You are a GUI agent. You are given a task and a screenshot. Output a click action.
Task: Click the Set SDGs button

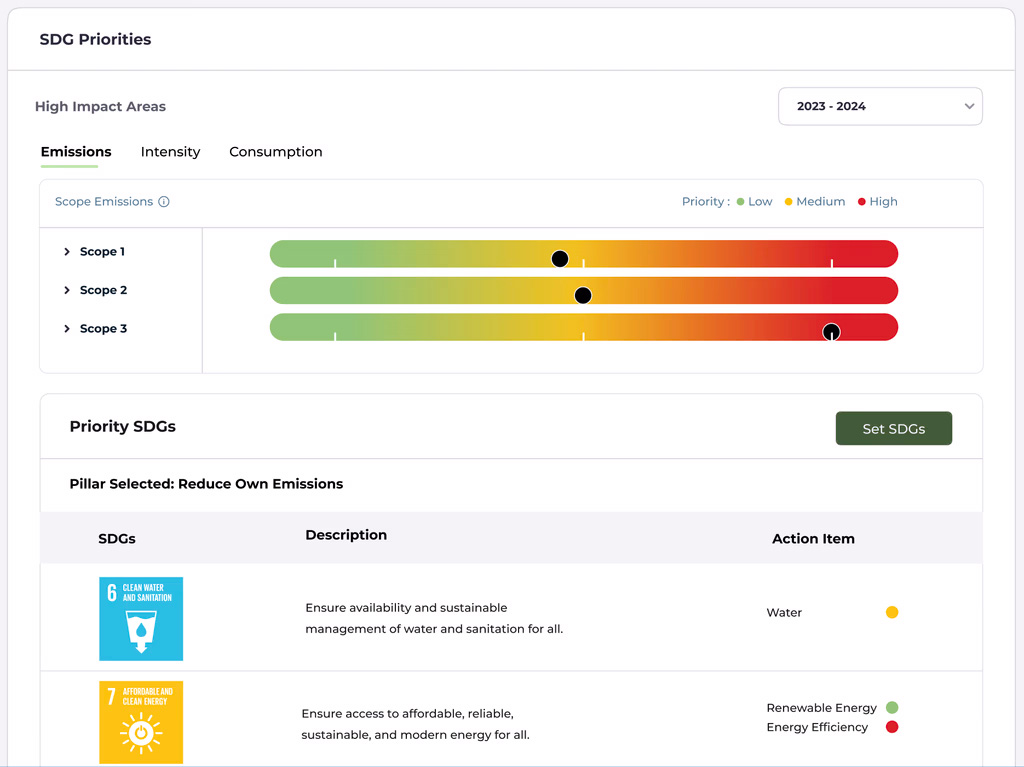pos(893,429)
